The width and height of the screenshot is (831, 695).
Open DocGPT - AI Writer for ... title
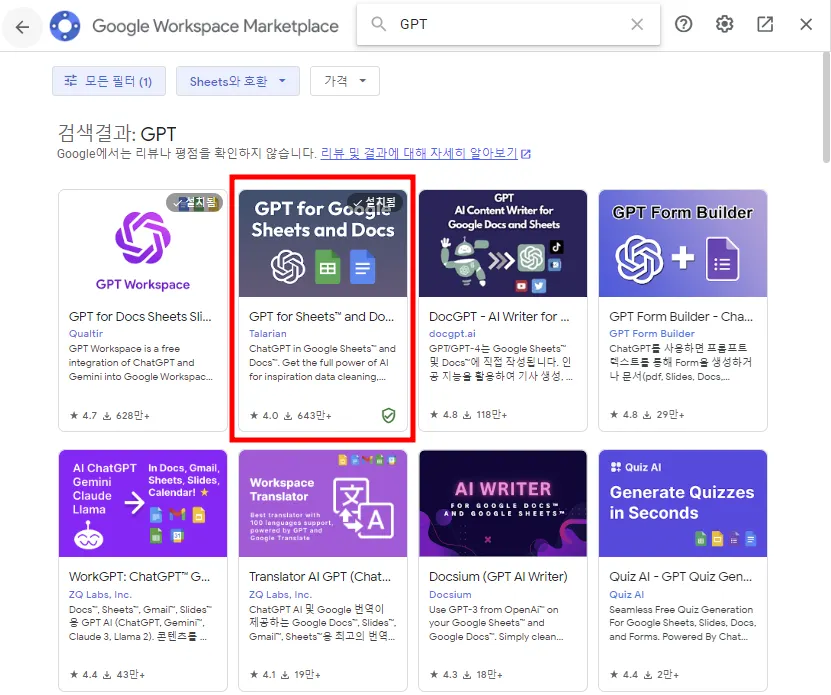coord(499,316)
